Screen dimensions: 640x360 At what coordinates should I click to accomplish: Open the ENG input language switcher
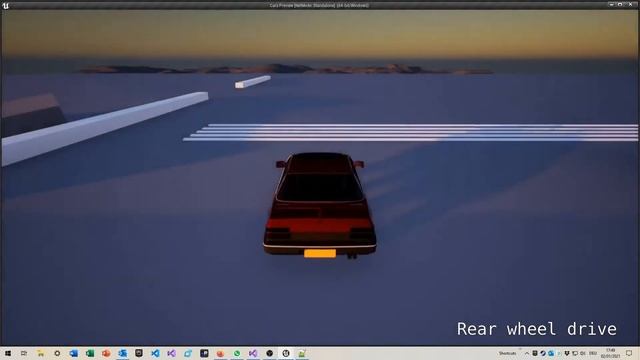pos(593,353)
